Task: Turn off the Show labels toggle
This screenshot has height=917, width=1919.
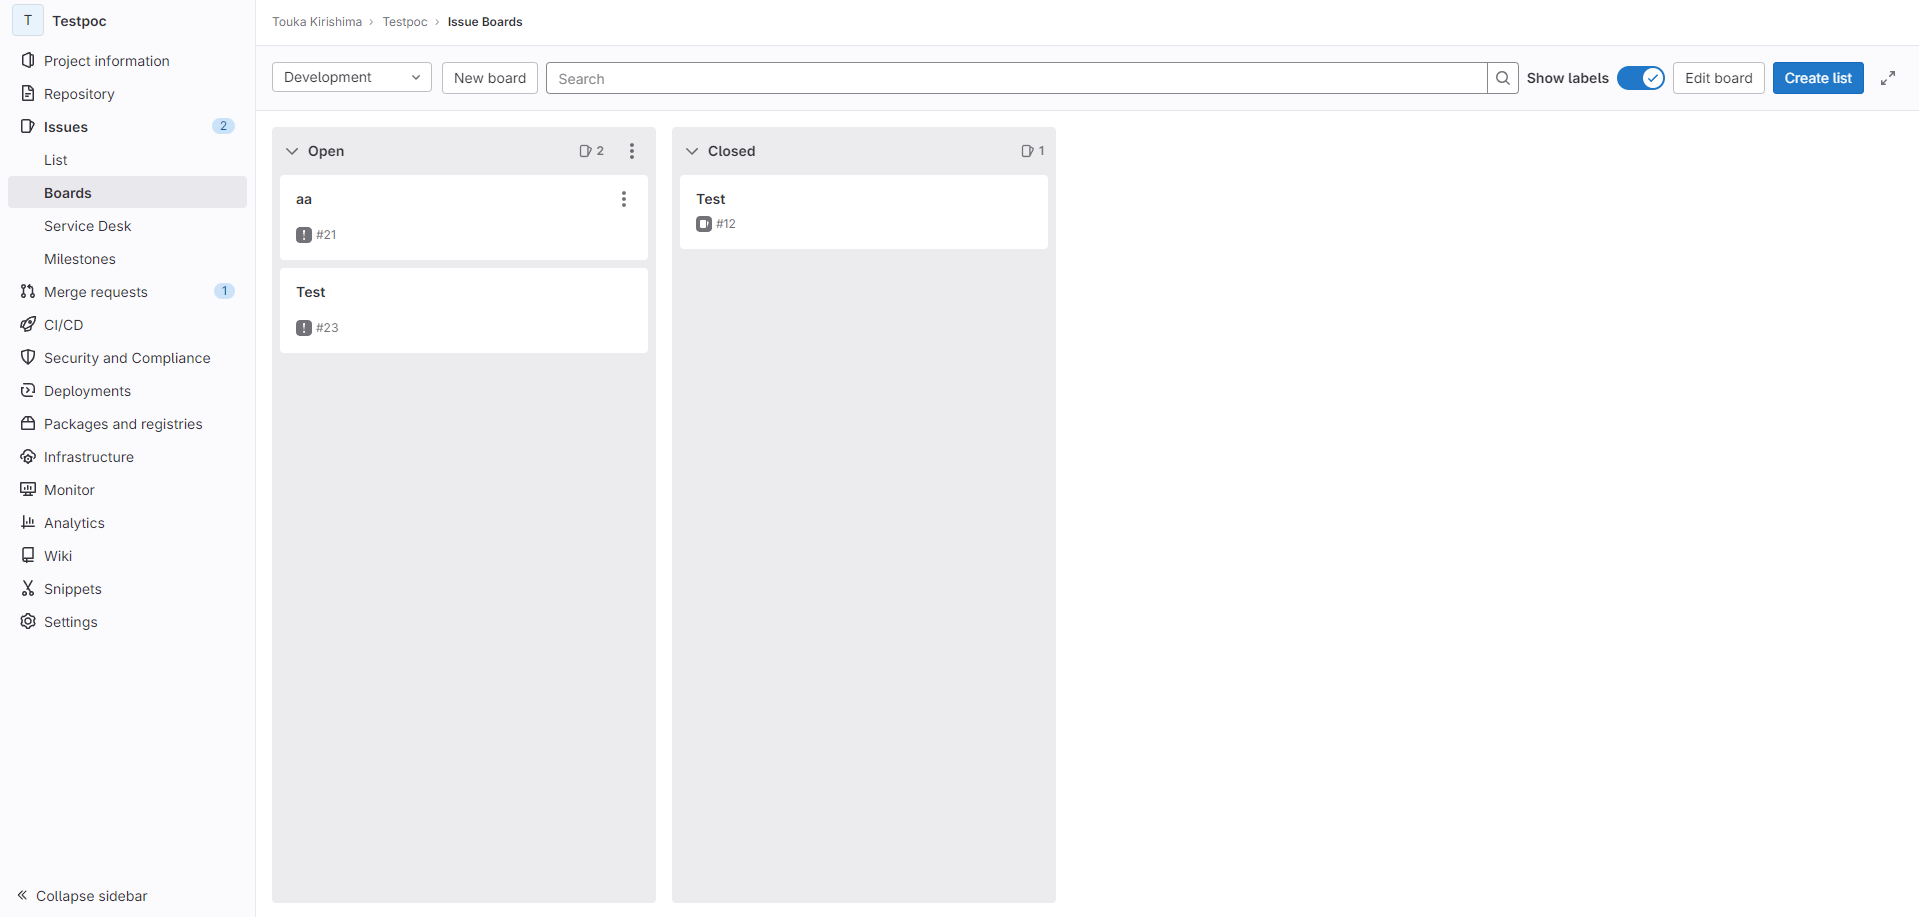Action: pos(1640,78)
